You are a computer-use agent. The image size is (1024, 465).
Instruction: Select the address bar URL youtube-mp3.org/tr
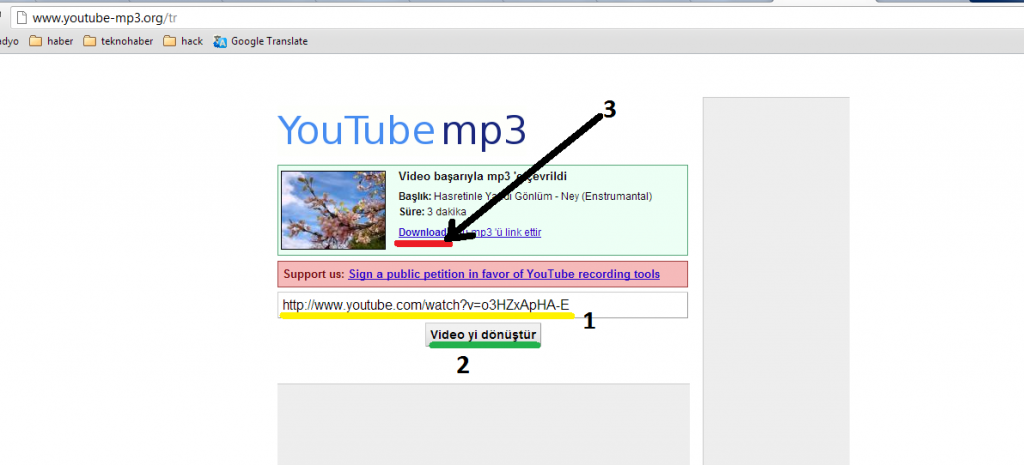point(104,18)
